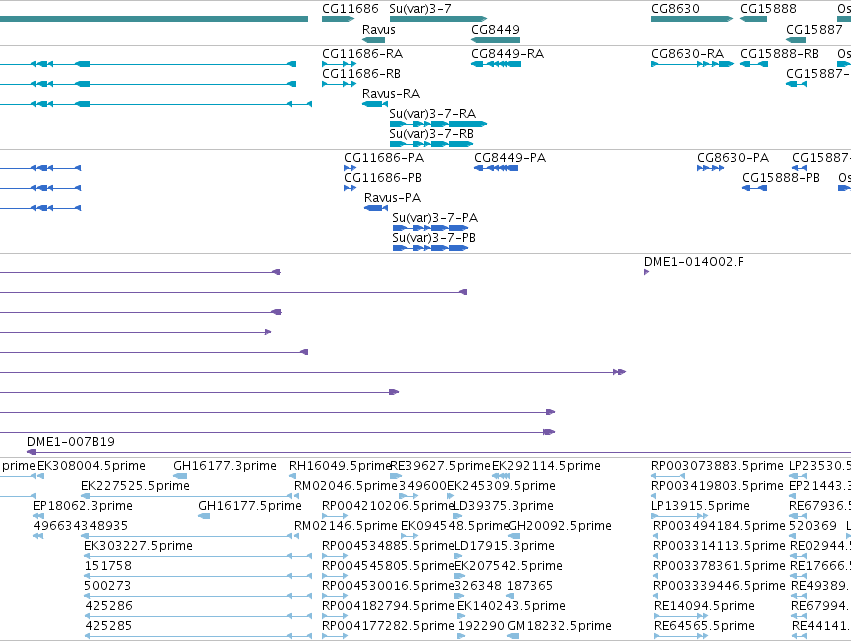Click the EK207542.5prime EST label
Viewport: 851px width, 641px height.
pyautogui.click(x=508, y=566)
